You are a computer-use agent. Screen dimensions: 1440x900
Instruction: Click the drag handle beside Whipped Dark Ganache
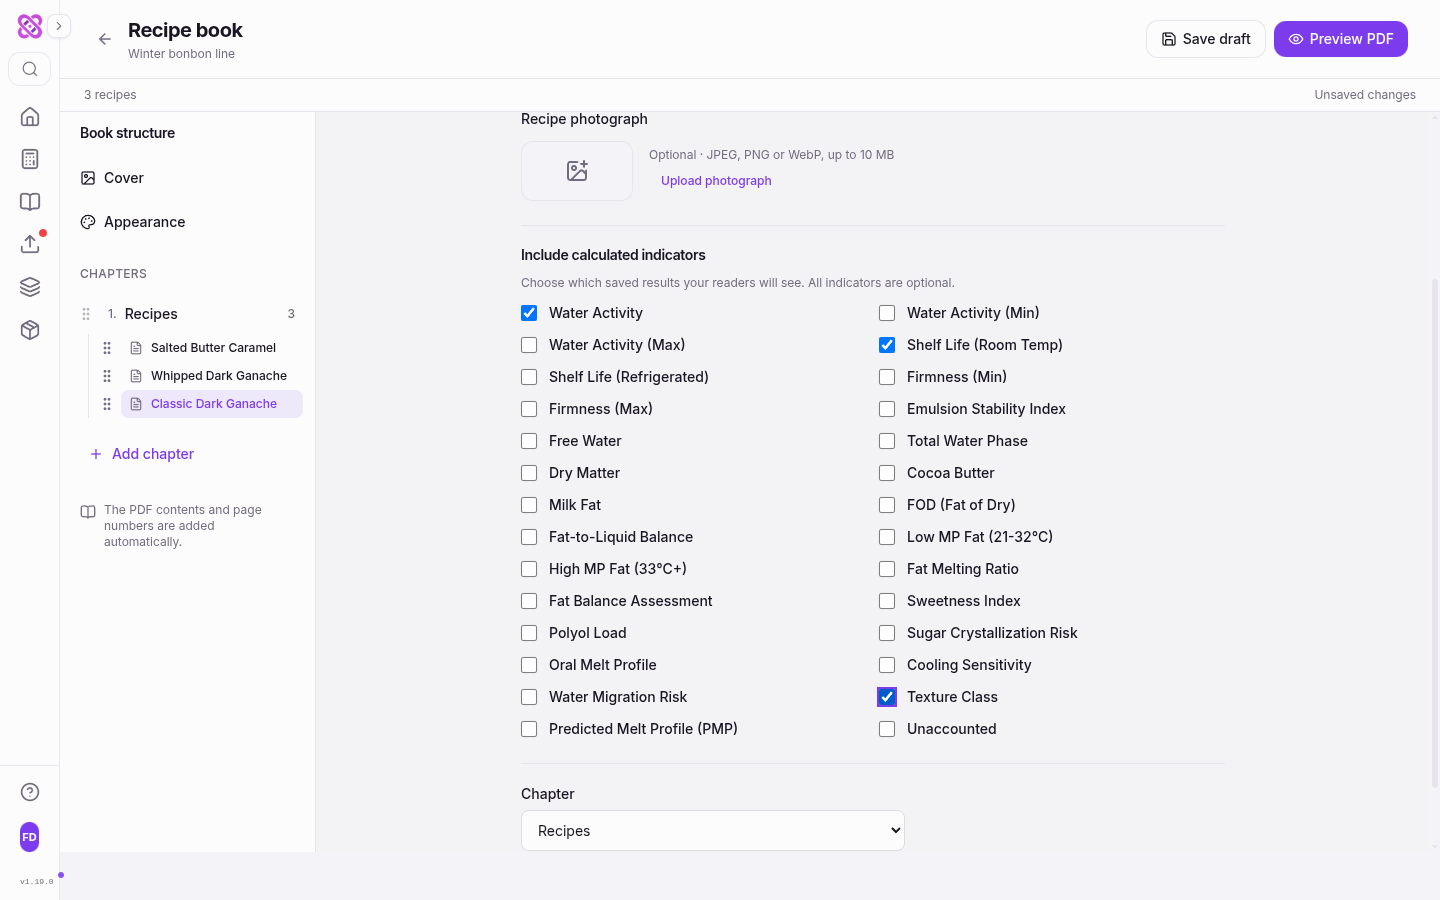tap(107, 376)
